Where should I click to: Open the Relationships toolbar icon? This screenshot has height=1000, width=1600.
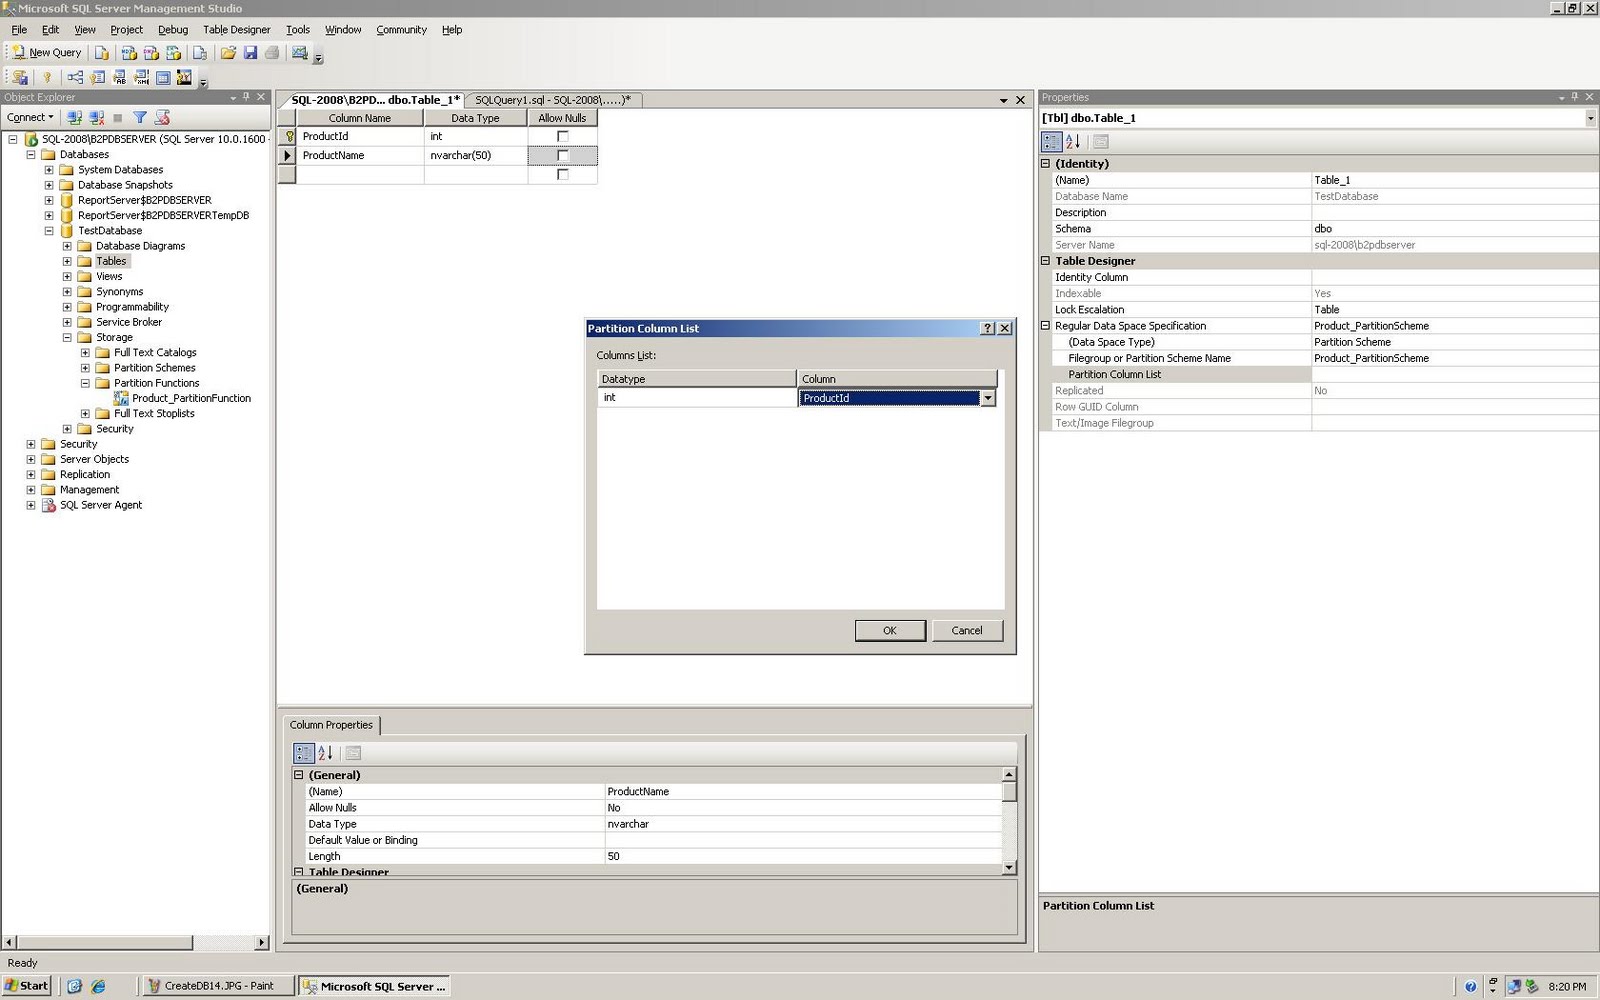75,77
